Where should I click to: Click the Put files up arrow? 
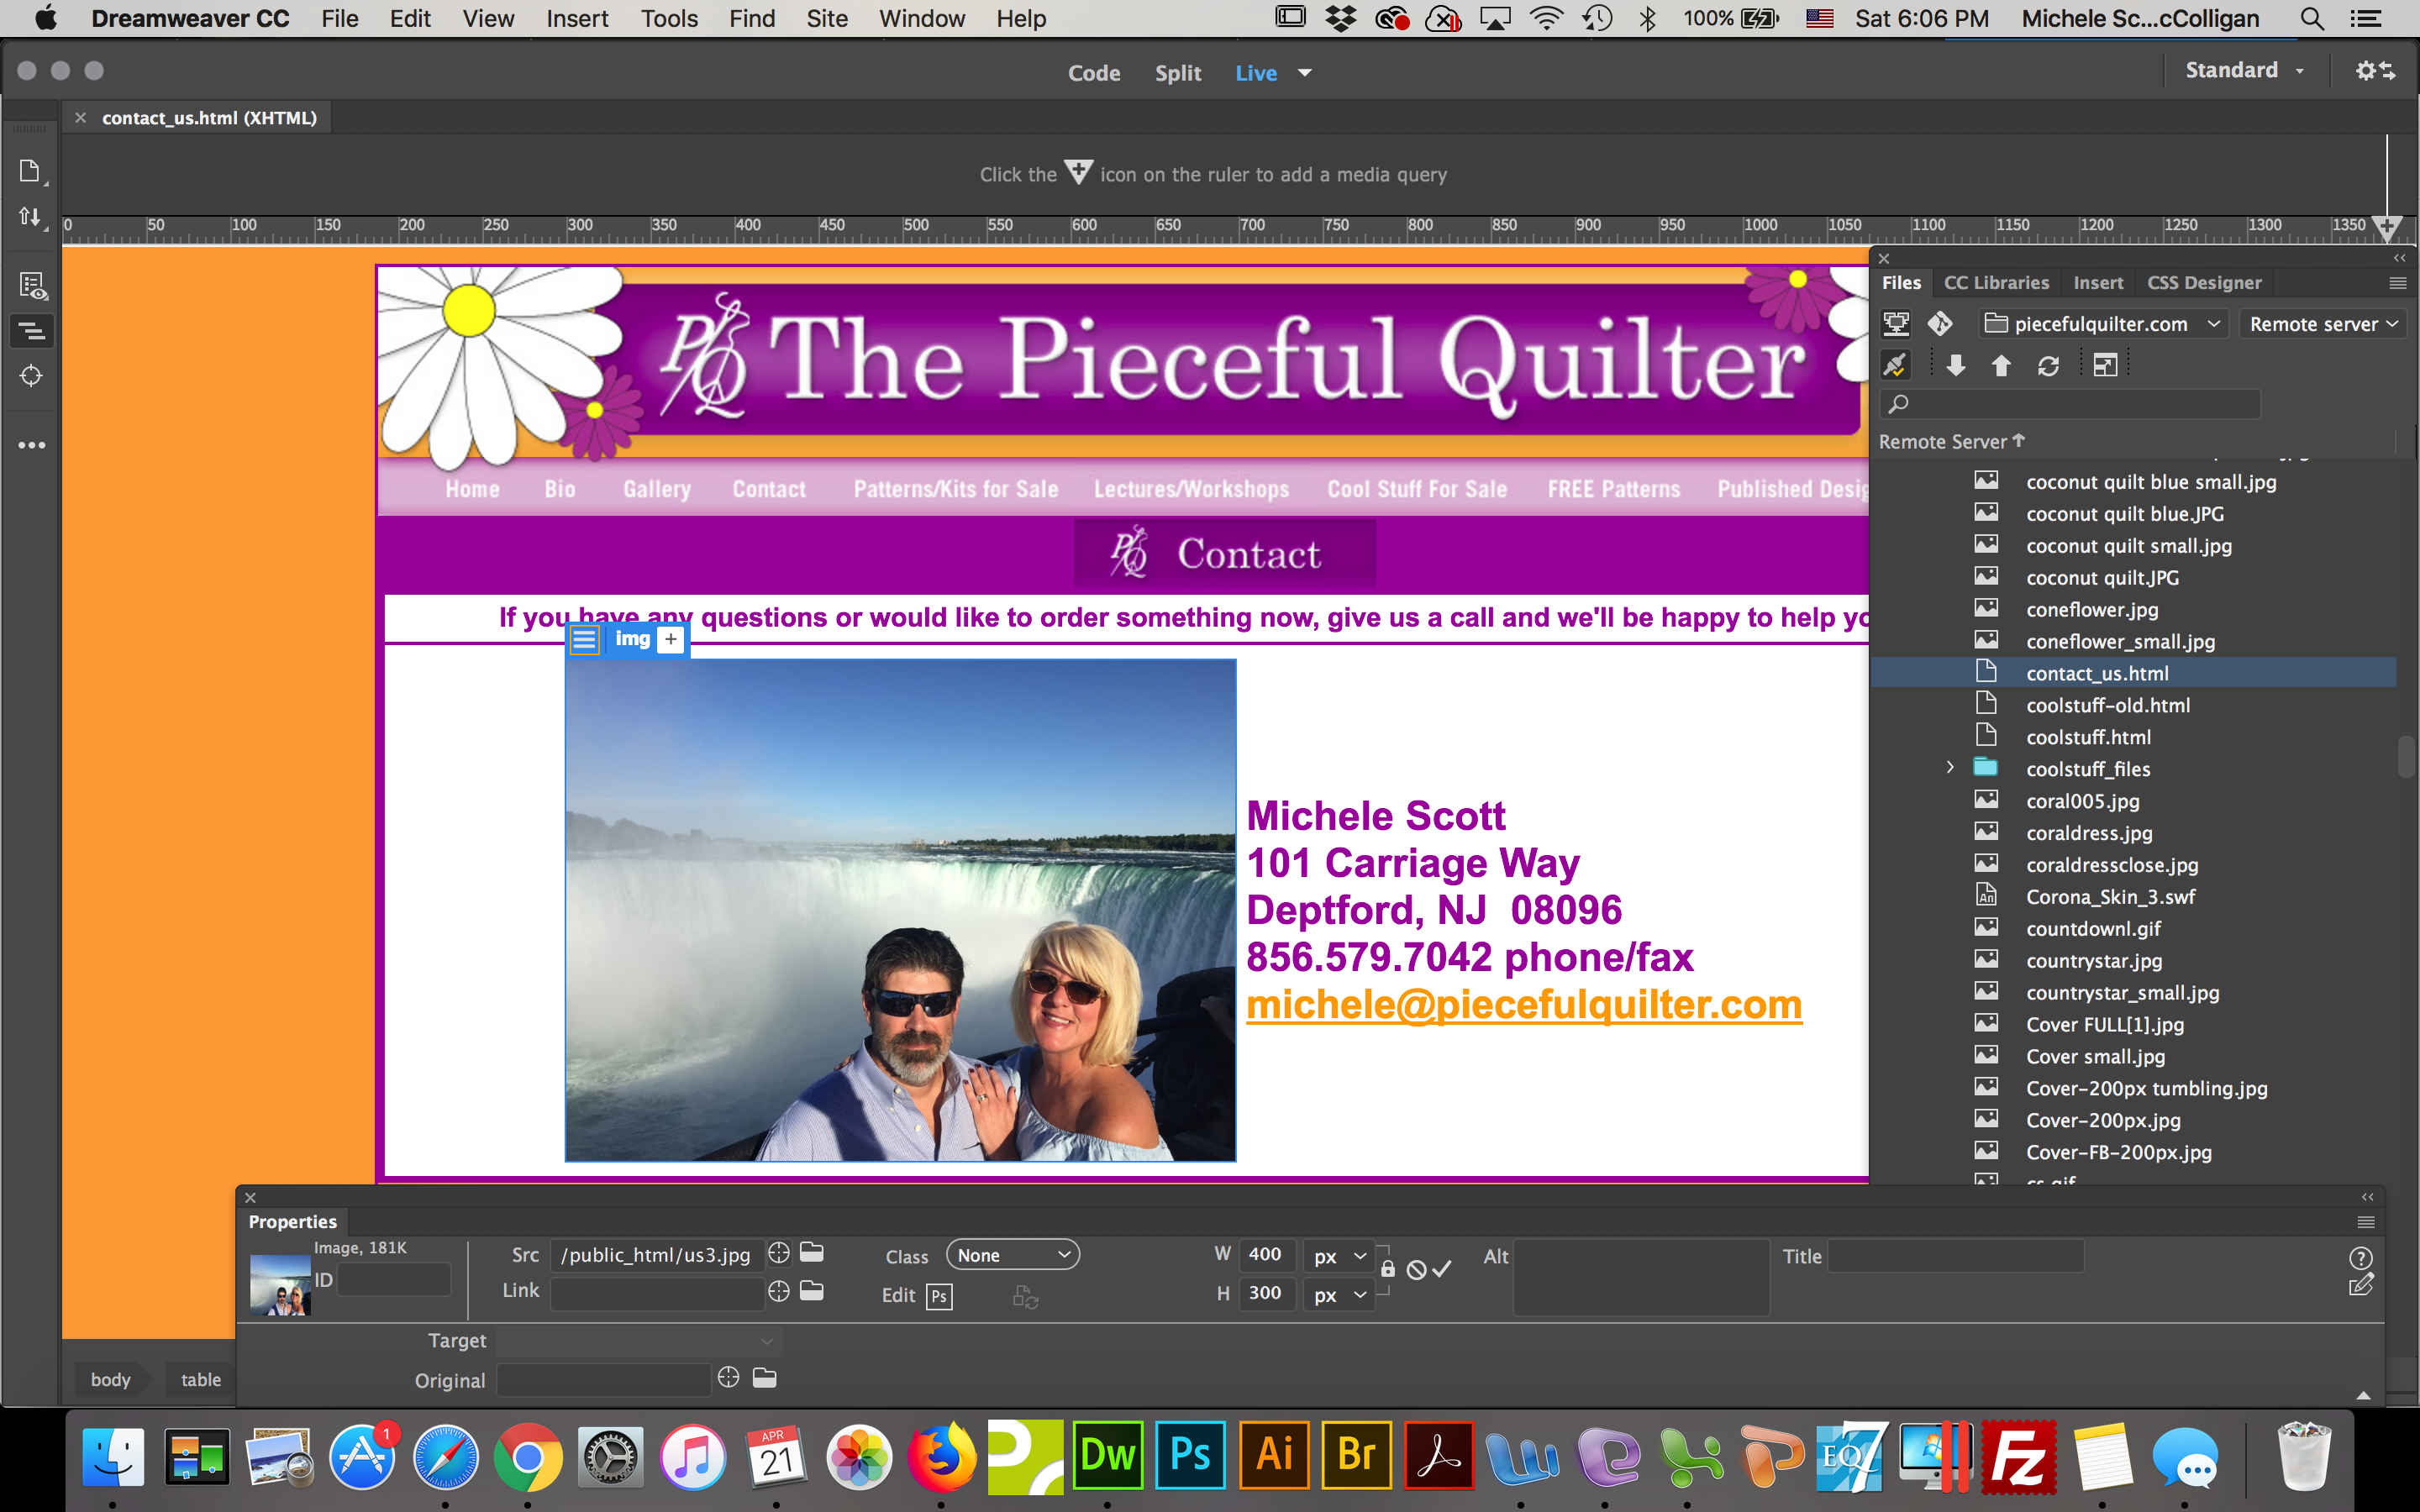2001,366
